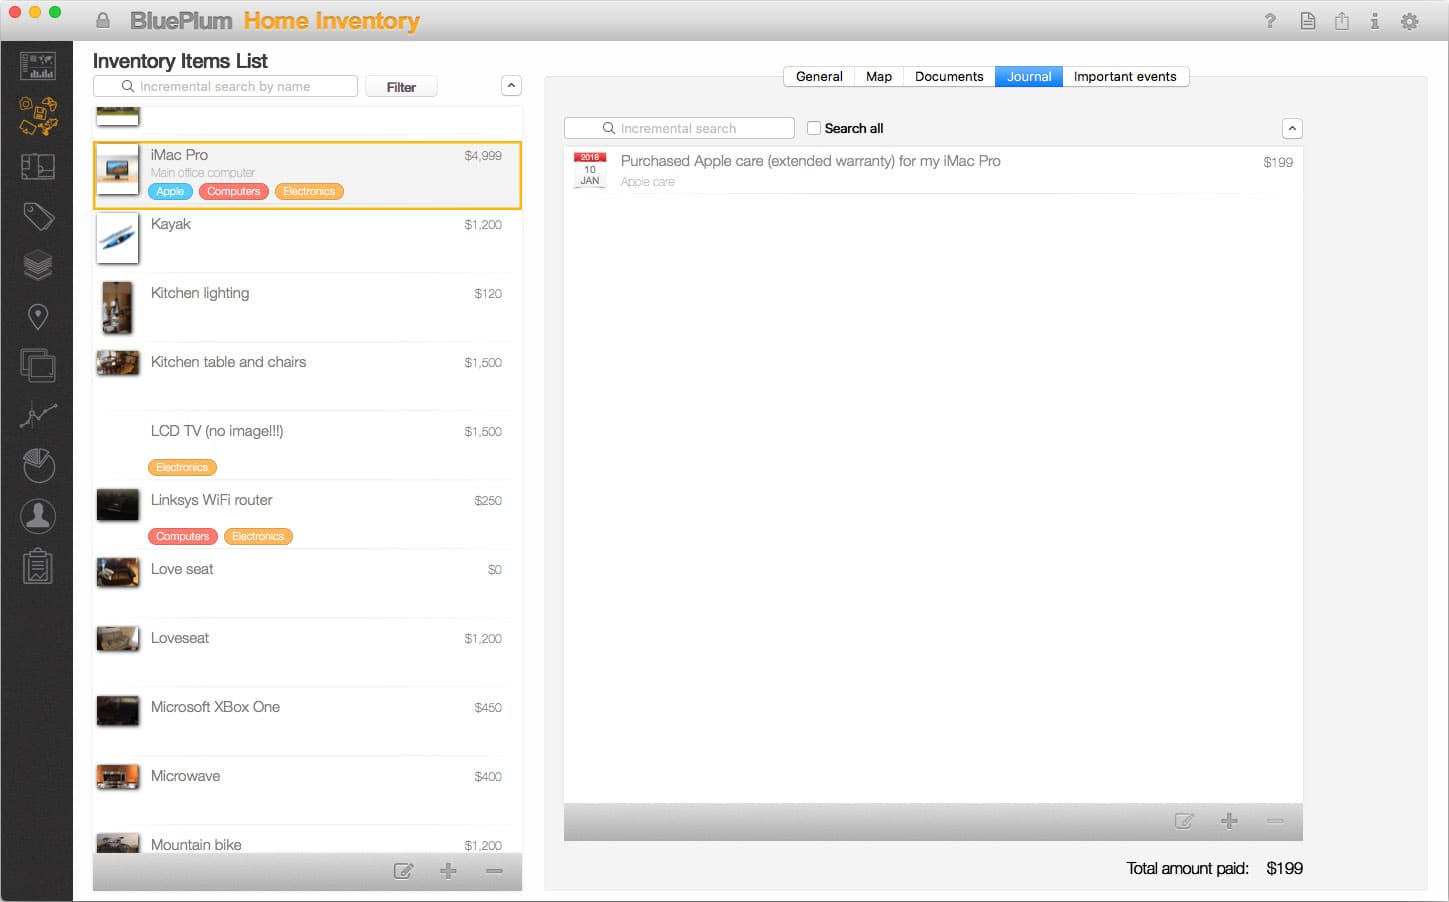Click the info icon in title bar
The width and height of the screenshot is (1449, 902).
(1375, 20)
